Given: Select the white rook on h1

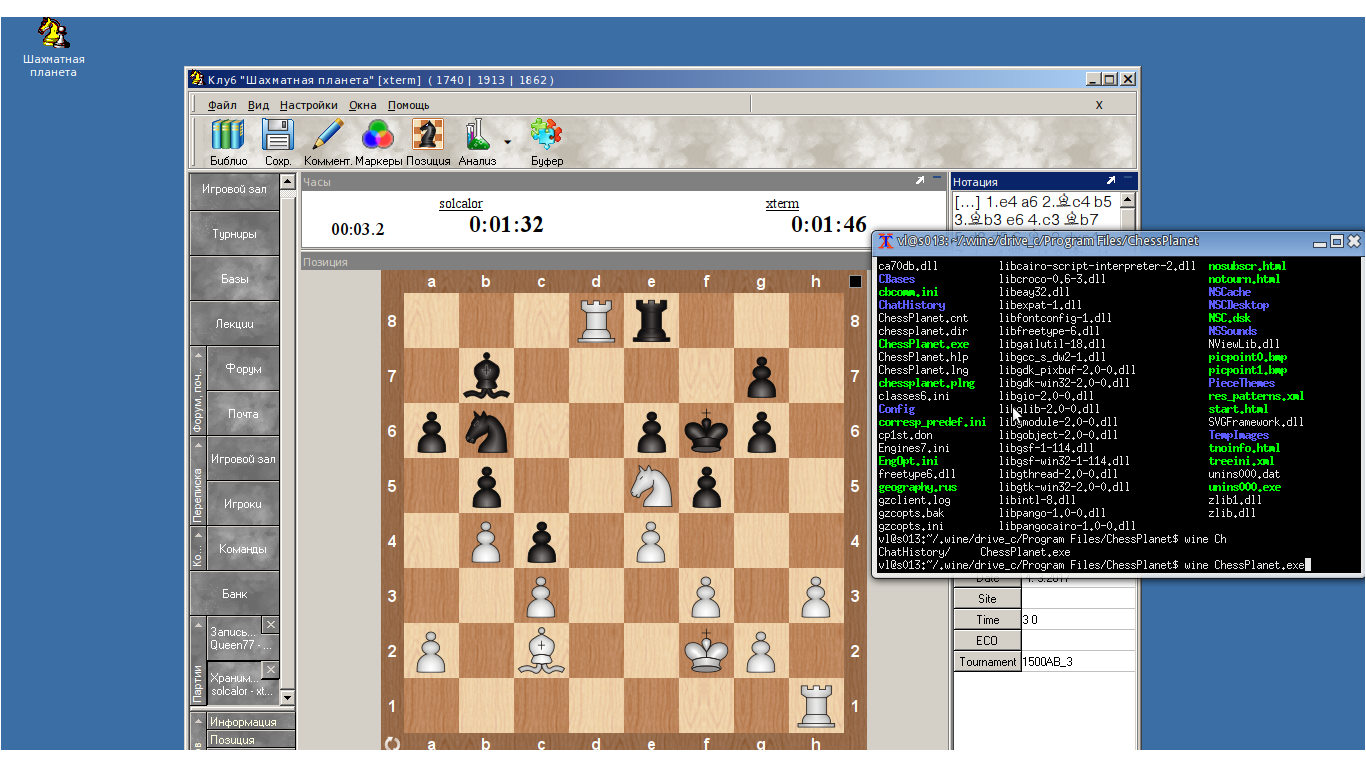Looking at the screenshot, I should pyautogui.click(x=817, y=705).
